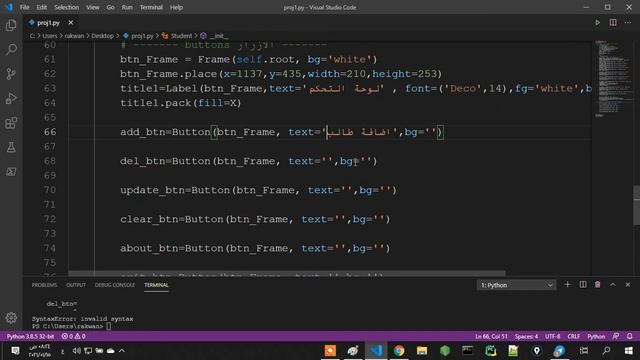Close the terminal panel

point(628,284)
